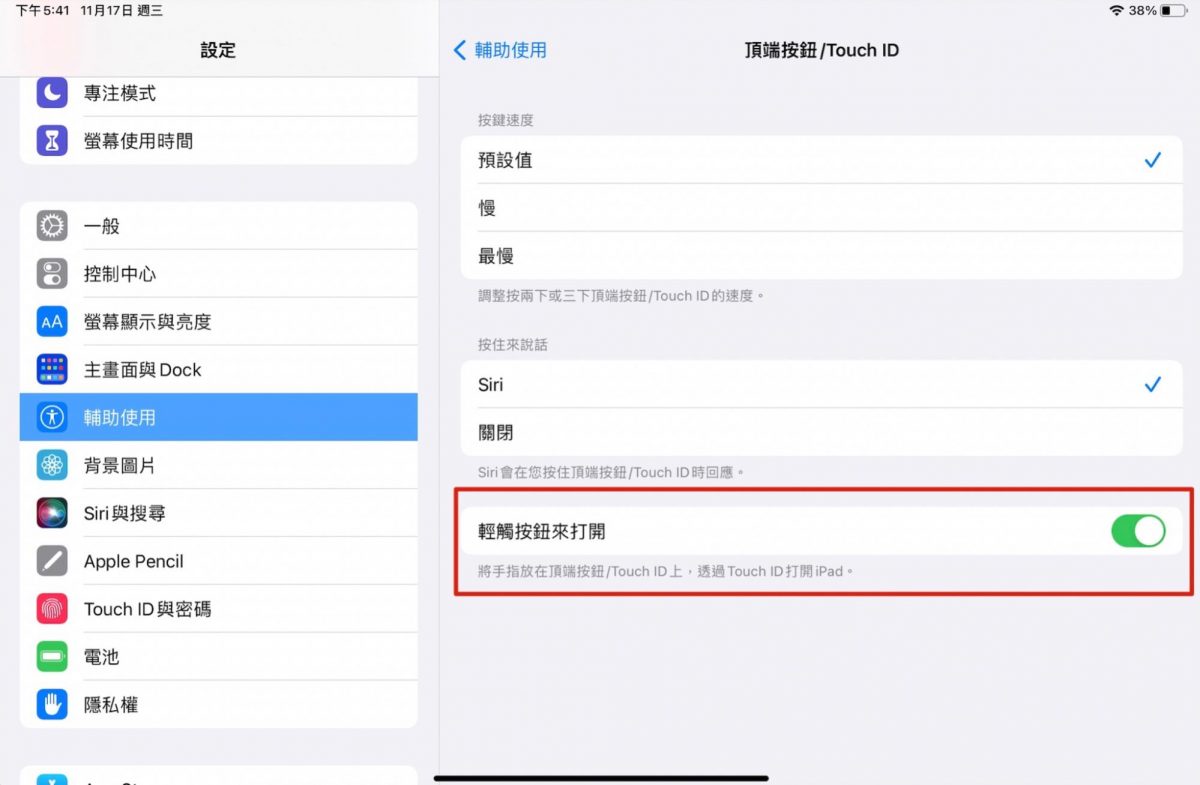Screen dimensions: 1200x785
Task: Tap the home indicator bar at bottom
Action: point(601,778)
